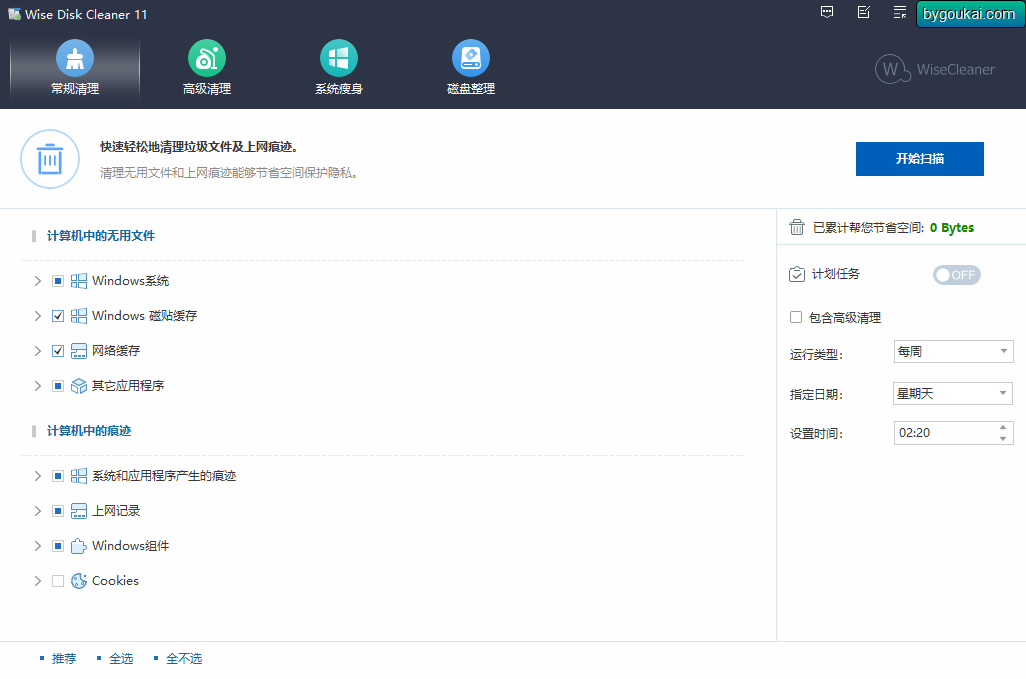Expand the Windows系统 tree row

pyautogui.click(x=37, y=281)
